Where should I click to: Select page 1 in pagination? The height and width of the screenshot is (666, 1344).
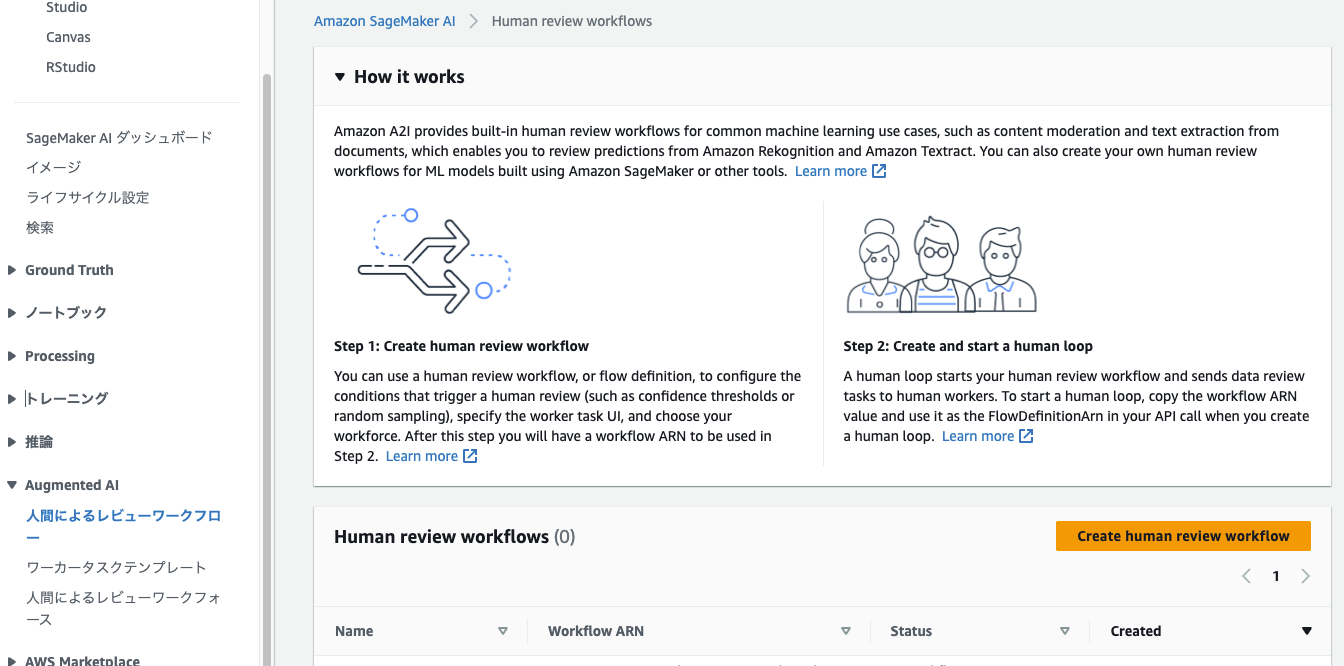(1276, 576)
